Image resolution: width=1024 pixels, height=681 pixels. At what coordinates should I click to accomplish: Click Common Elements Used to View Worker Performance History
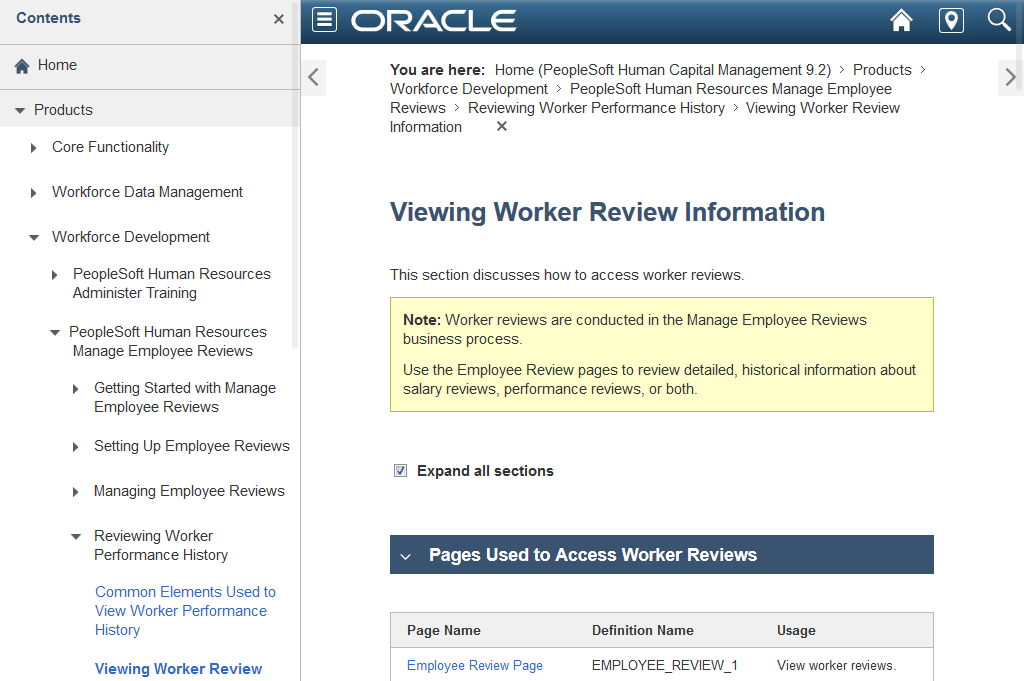185,610
